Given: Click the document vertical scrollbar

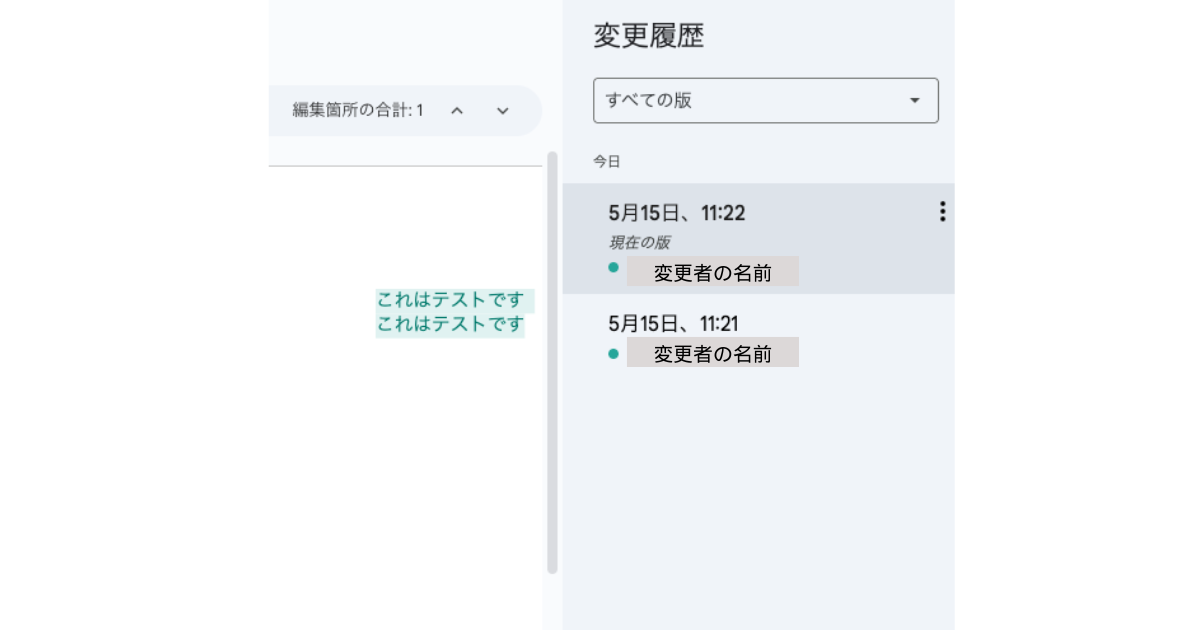Looking at the screenshot, I should pos(552,362).
